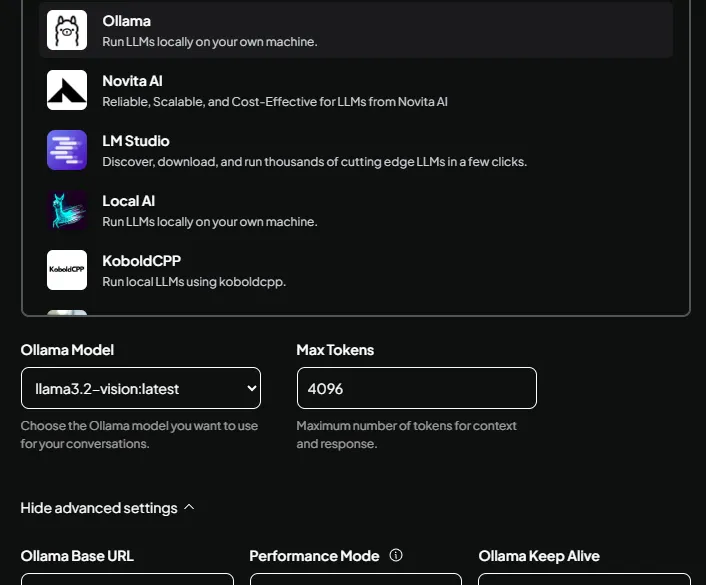Click 'Maximum number of tokens' help text
Viewport: 706px width, 585px height.
coord(407,435)
